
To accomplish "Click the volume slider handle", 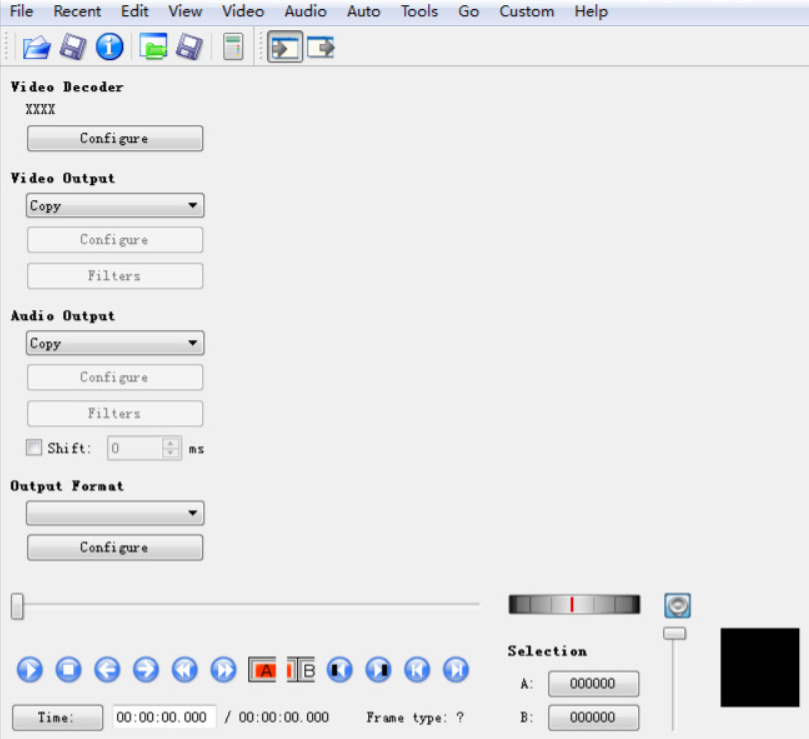I will (674, 633).
